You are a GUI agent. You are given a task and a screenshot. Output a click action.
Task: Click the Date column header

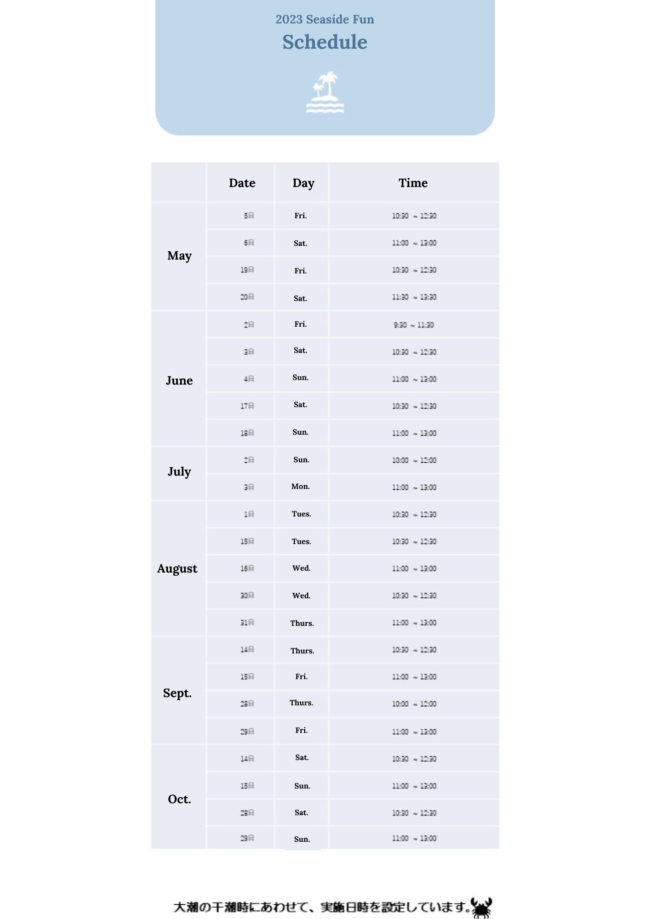pyautogui.click(x=242, y=183)
